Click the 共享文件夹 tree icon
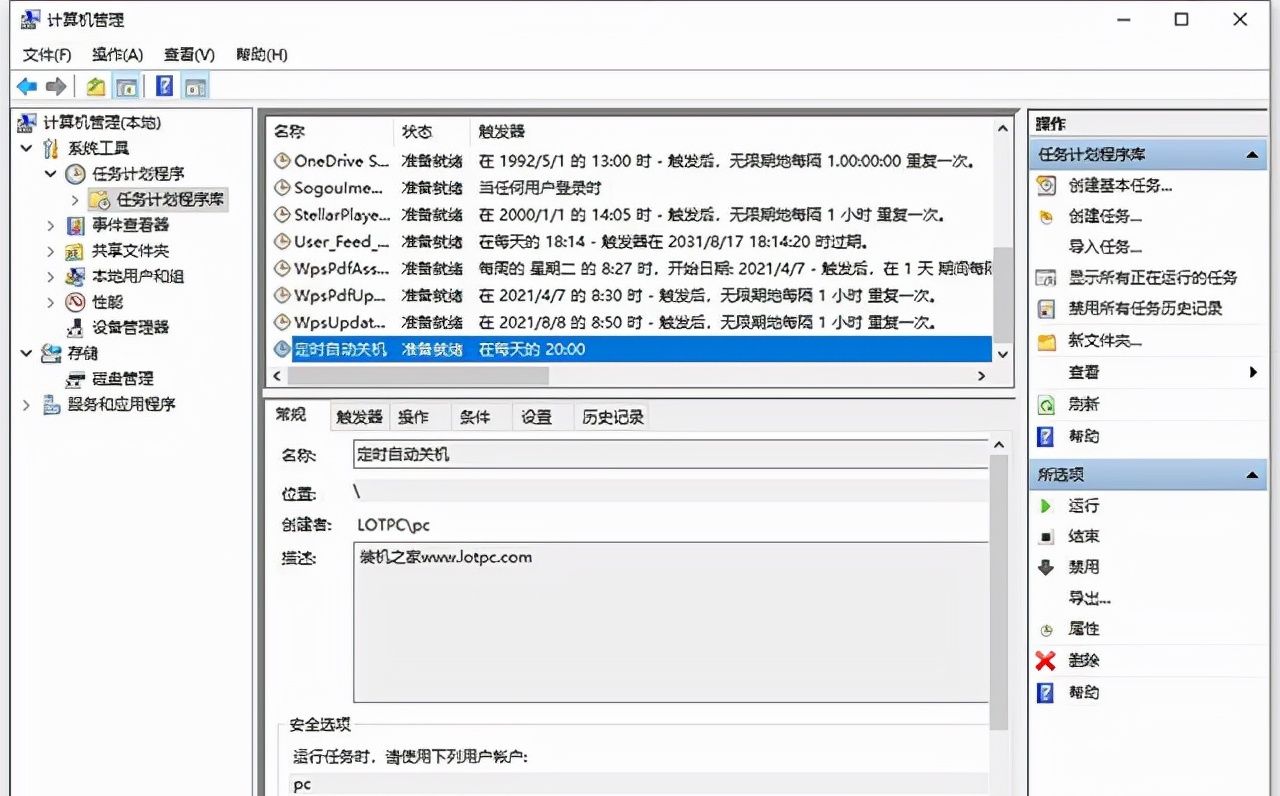 75,251
